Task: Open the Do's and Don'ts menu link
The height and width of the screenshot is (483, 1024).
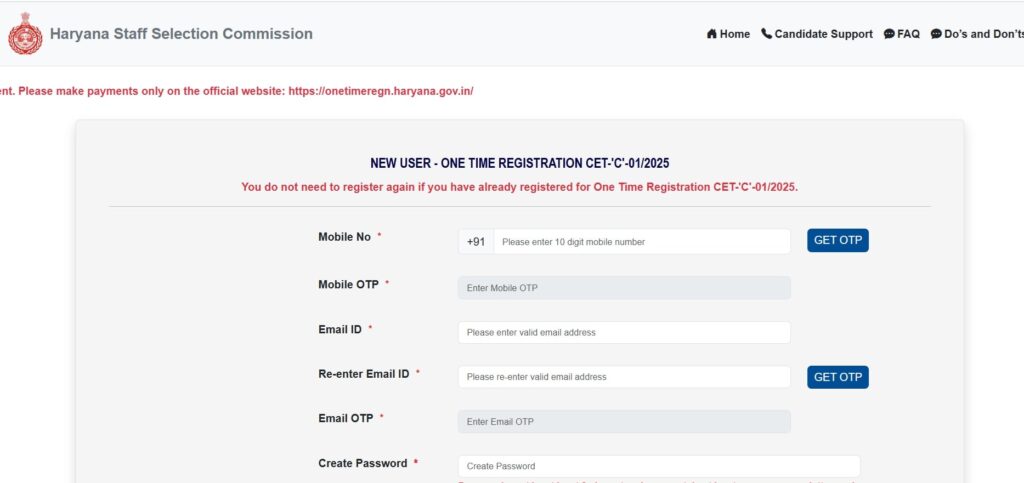Action: (977, 34)
